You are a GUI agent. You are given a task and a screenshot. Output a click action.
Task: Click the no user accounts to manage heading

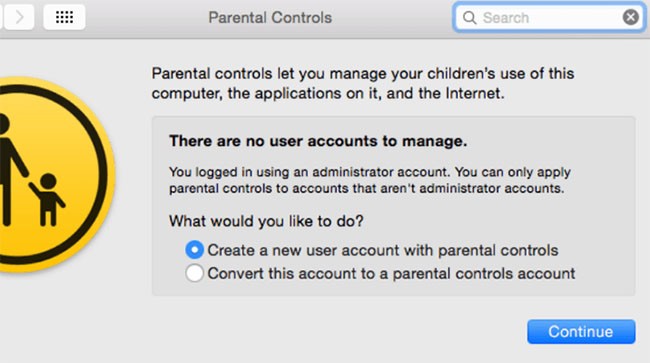click(x=318, y=141)
